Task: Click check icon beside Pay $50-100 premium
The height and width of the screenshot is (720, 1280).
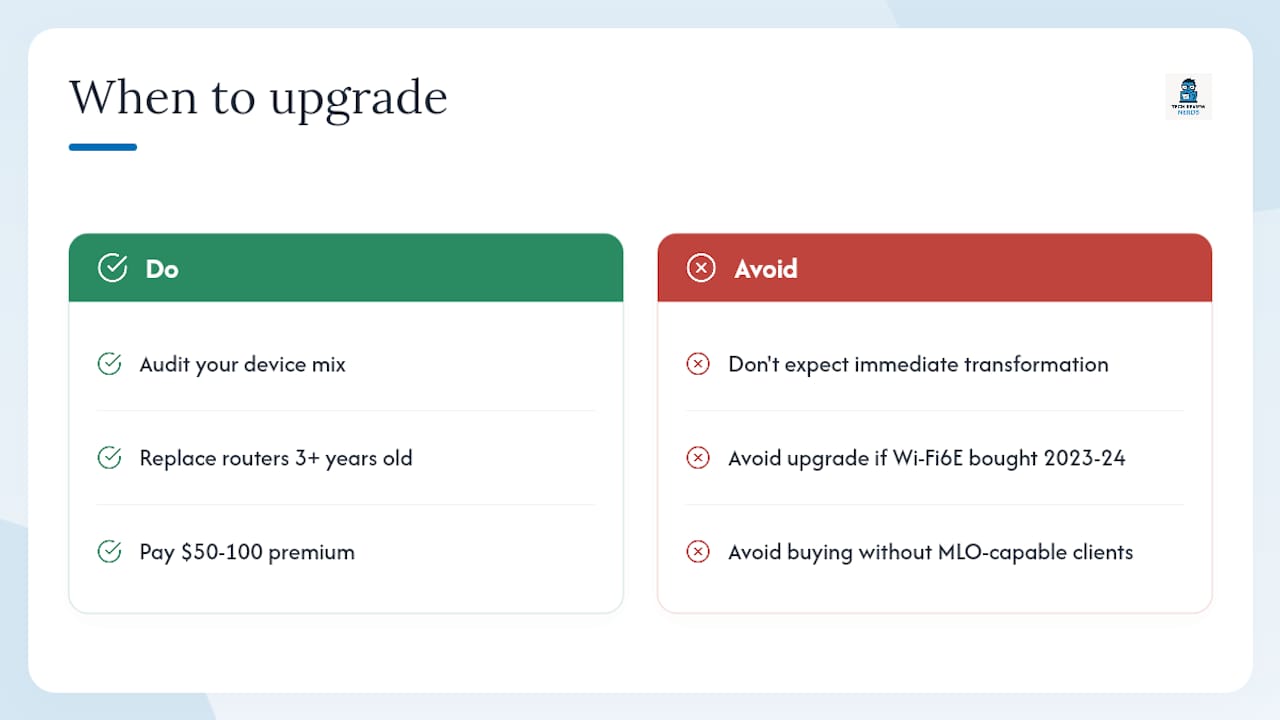Action: click(109, 551)
